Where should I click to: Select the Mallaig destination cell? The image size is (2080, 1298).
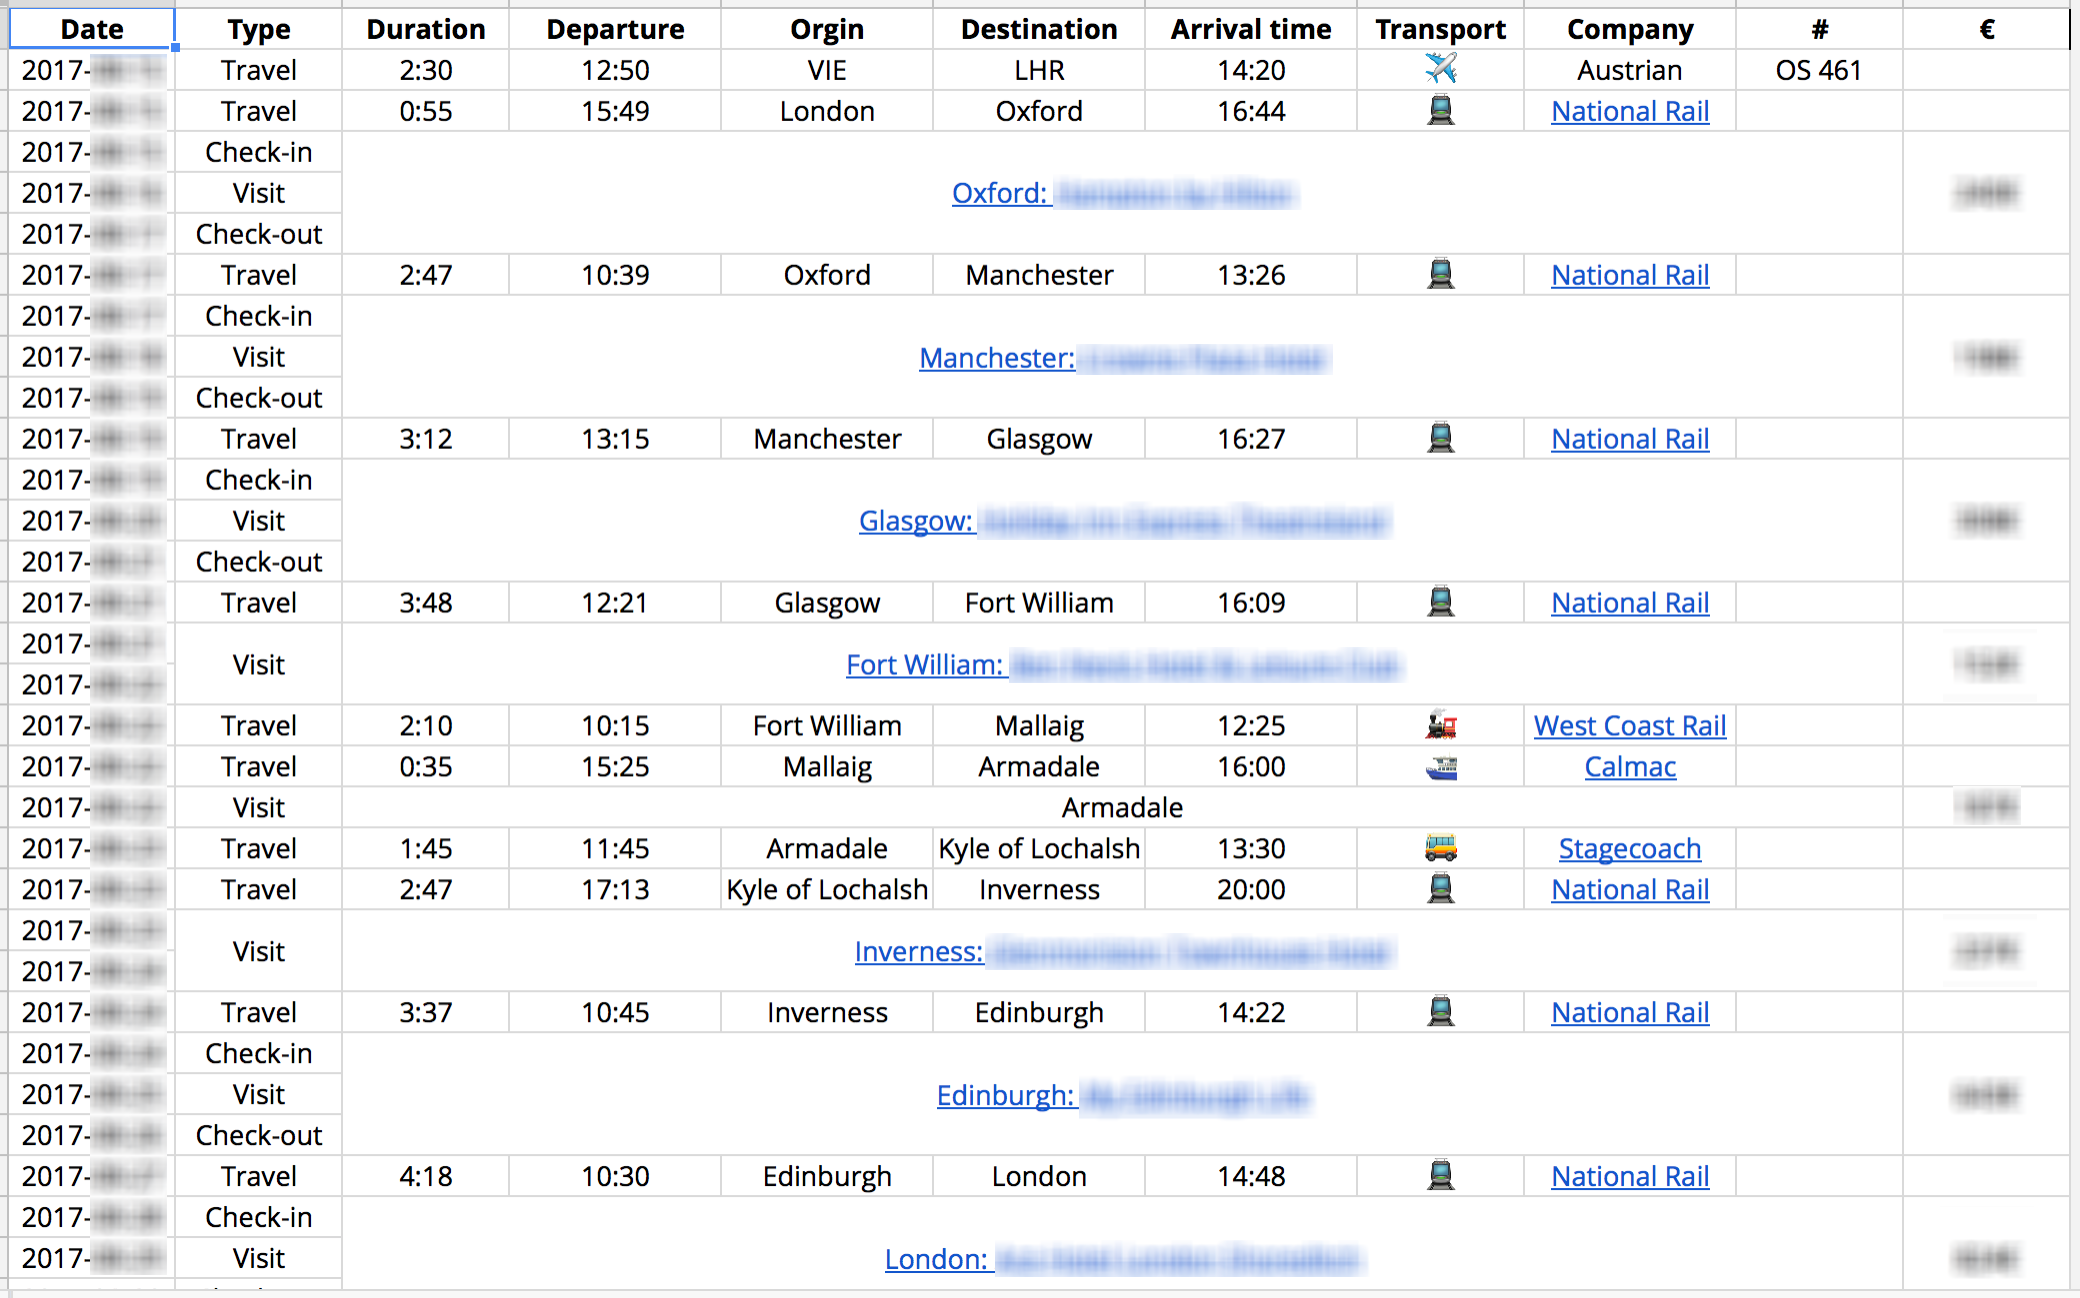click(x=1039, y=725)
